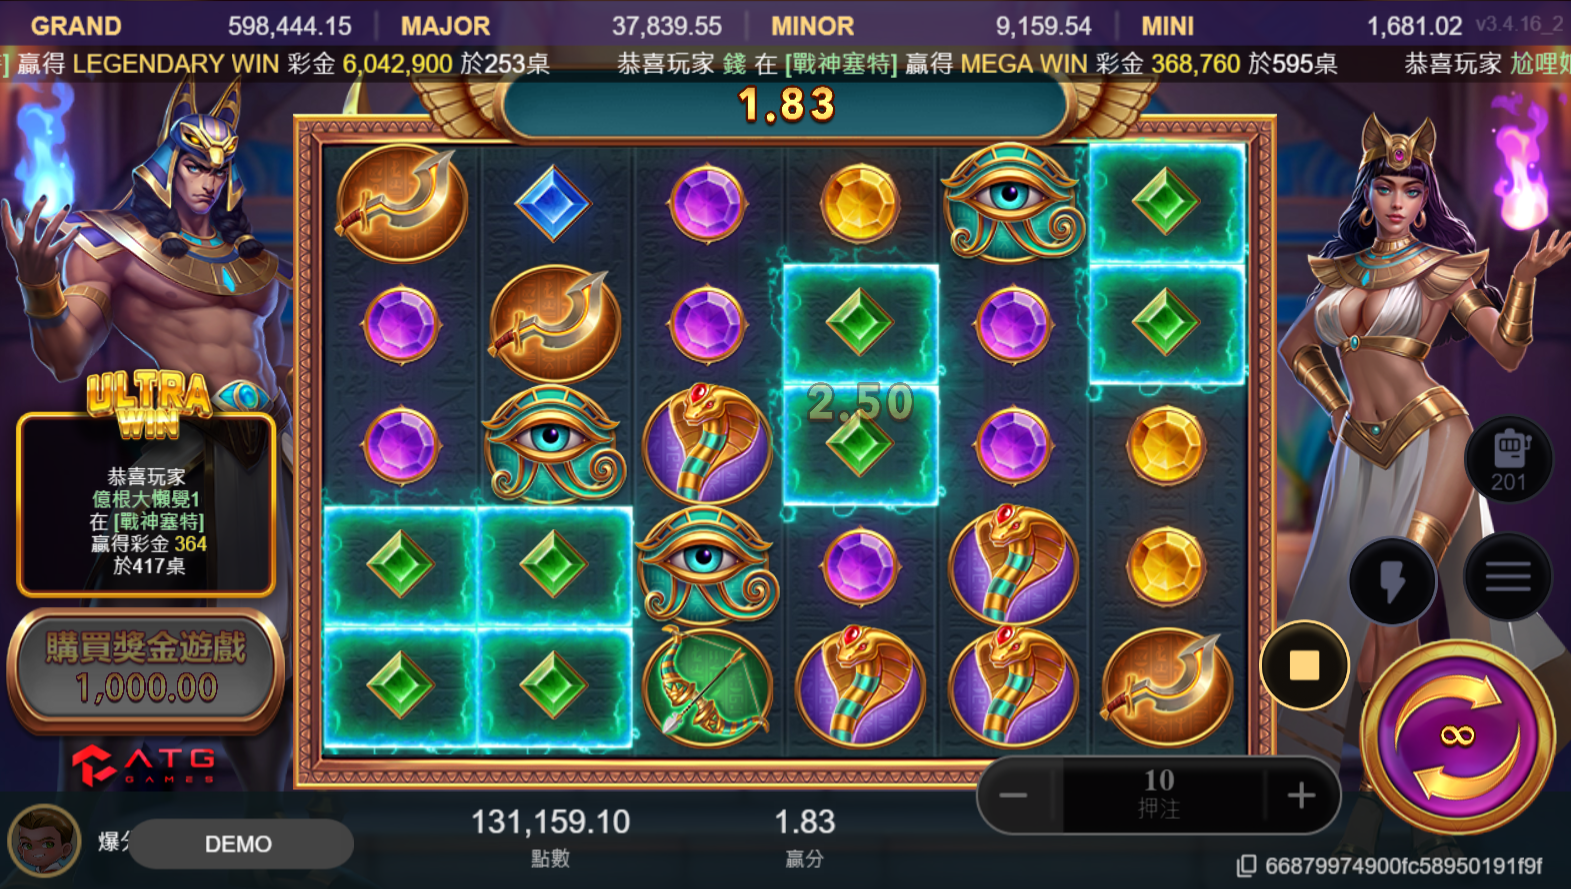Image resolution: width=1571 pixels, height=889 pixels.
Task: Click the 購買獎金遊戲 1,000.00 button
Action: (x=146, y=669)
